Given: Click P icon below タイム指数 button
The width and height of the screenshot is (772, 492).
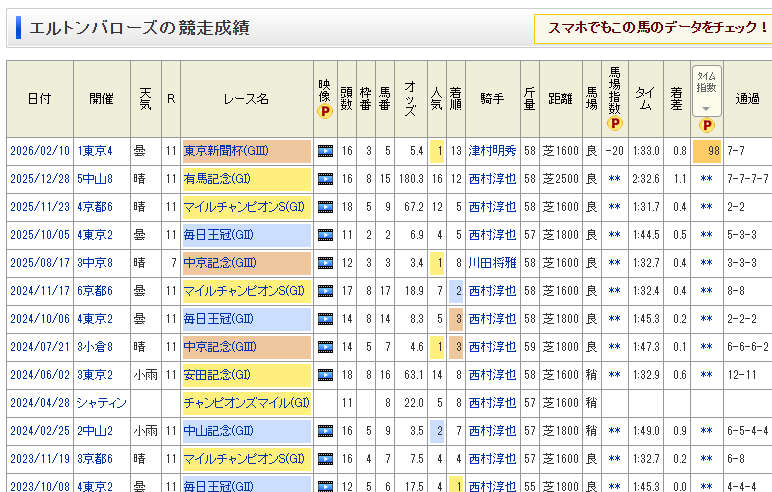Looking at the screenshot, I should tap(706, 125).
